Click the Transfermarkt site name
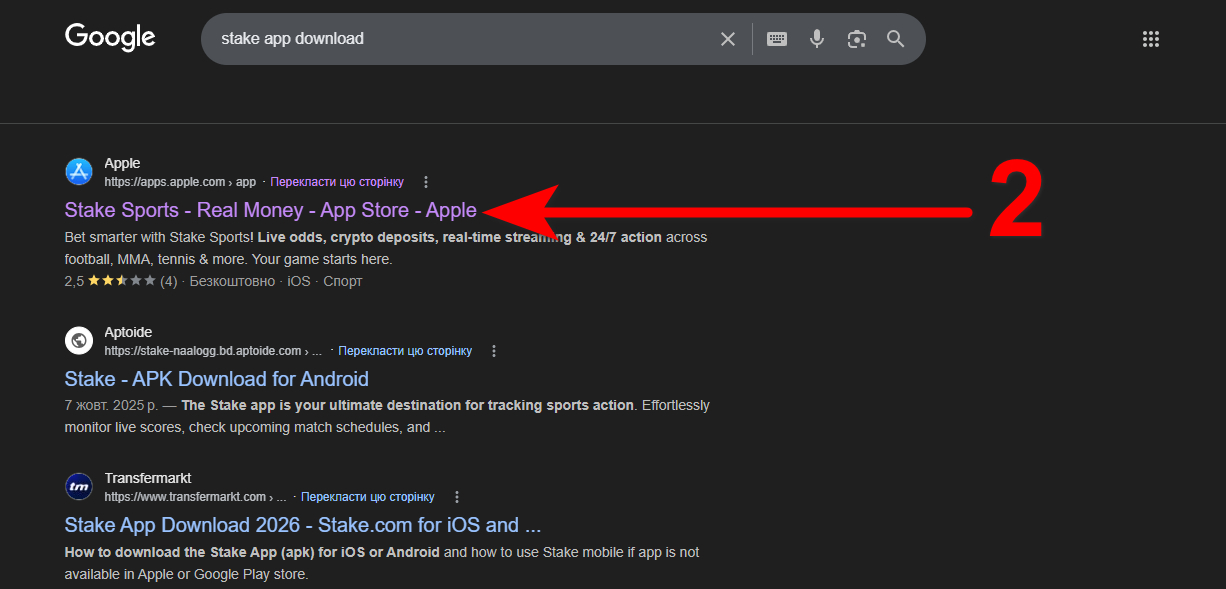 pyautogui.click(x=148, y=478)
